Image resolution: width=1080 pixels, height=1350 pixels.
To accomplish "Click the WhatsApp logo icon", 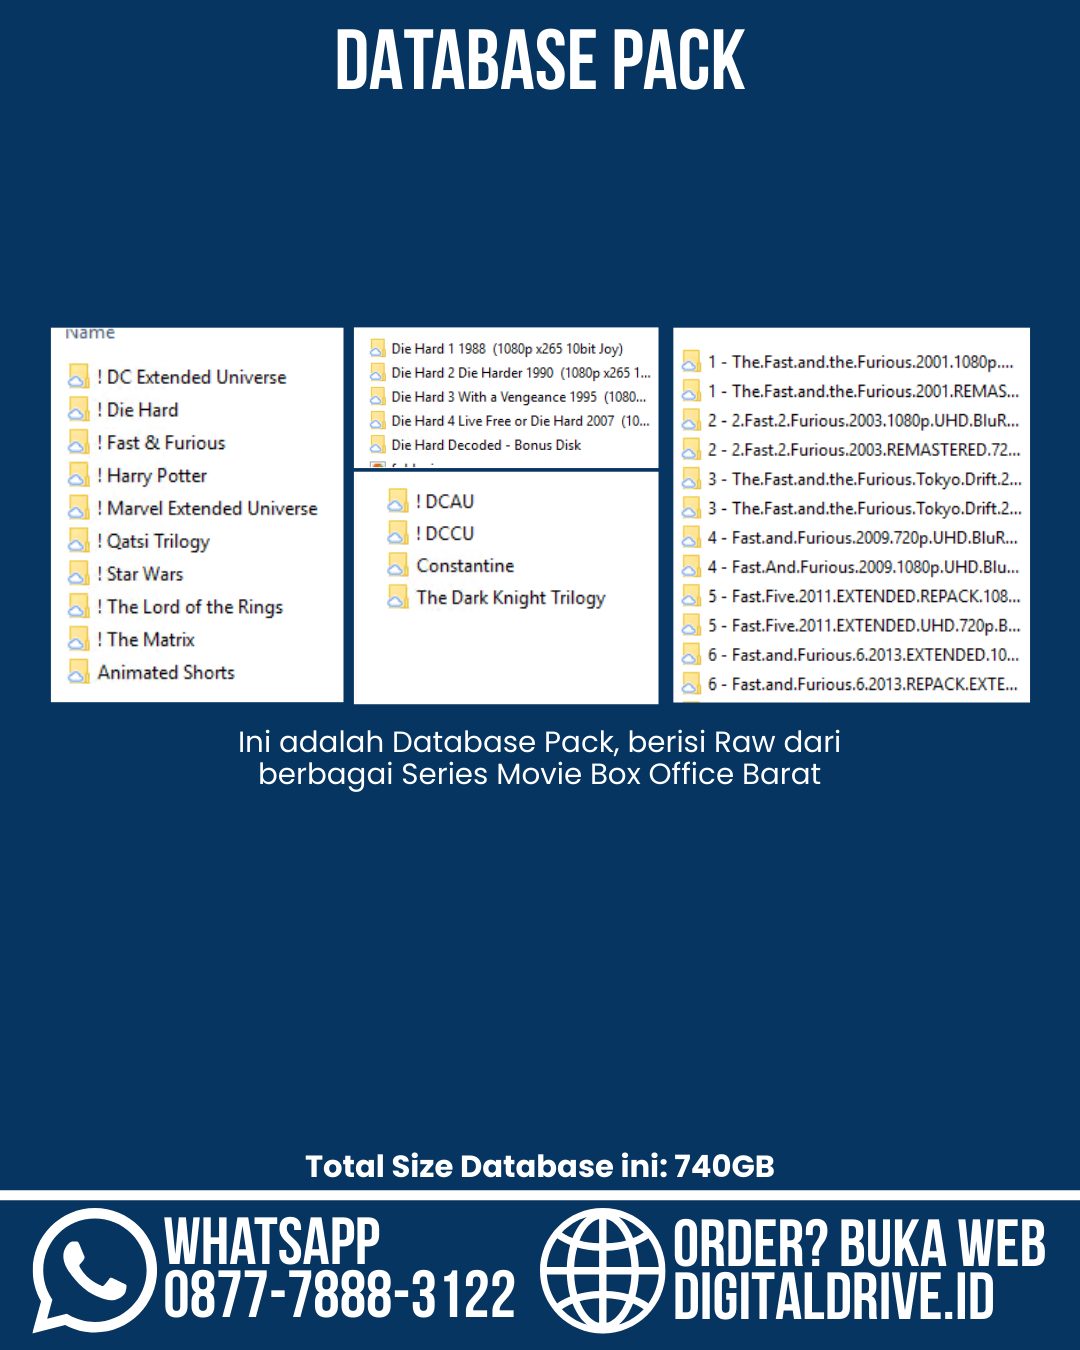I will tap(93, 1270).
